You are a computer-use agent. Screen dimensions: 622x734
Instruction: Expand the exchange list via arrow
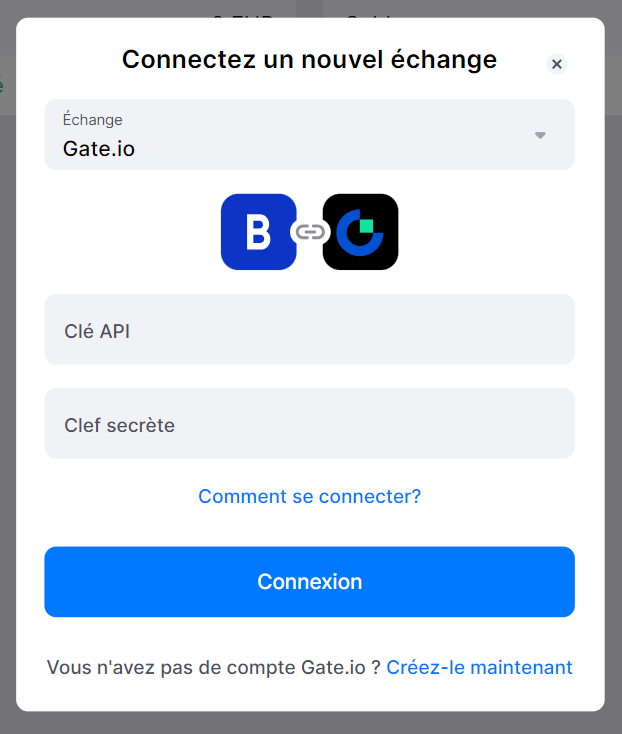click(540, 135)
